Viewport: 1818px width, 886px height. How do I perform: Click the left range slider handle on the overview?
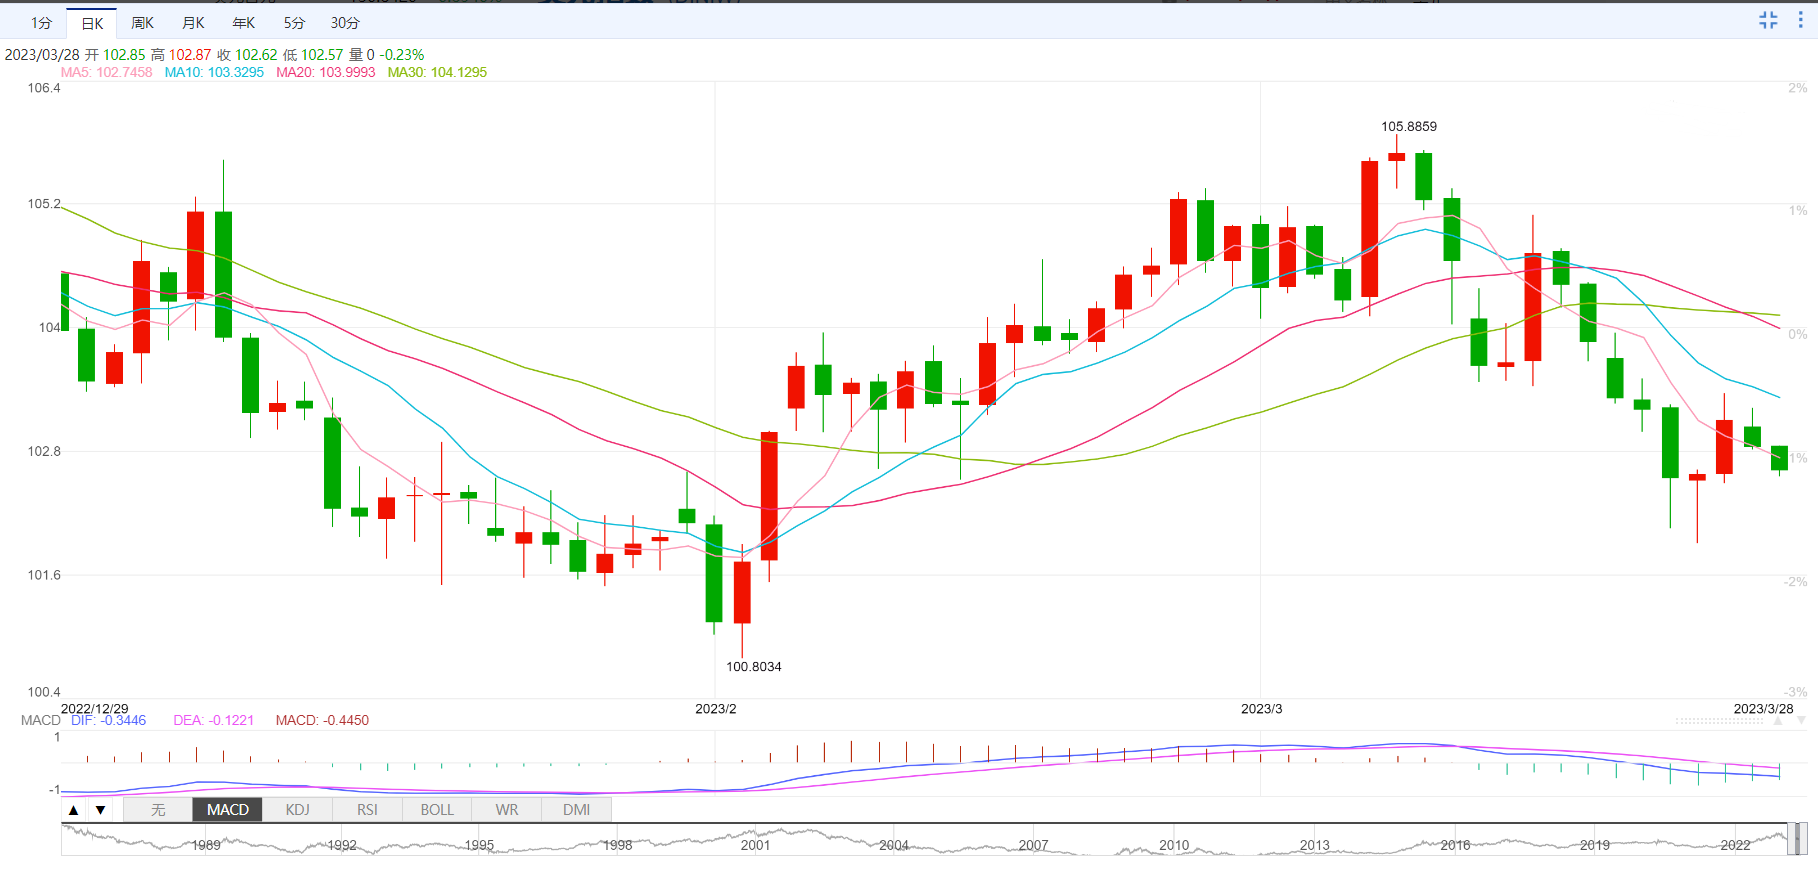(1791, 838)
